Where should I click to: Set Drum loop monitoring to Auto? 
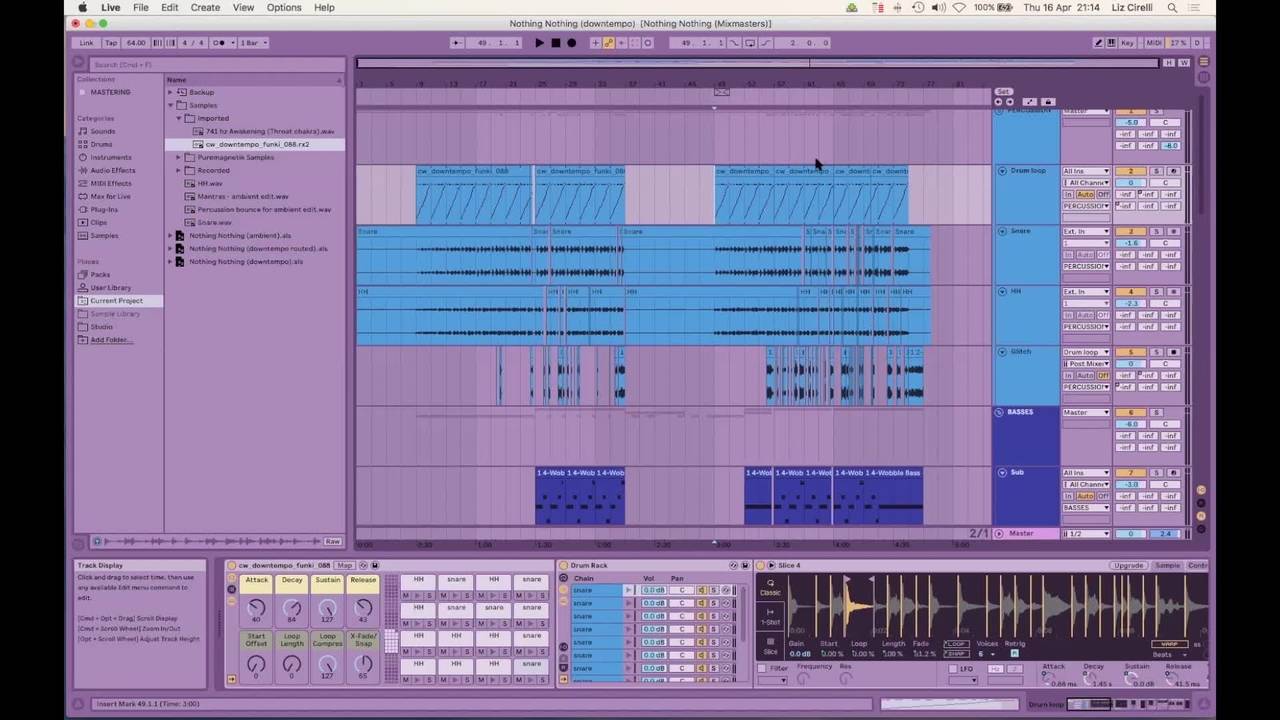(1085, 194)
